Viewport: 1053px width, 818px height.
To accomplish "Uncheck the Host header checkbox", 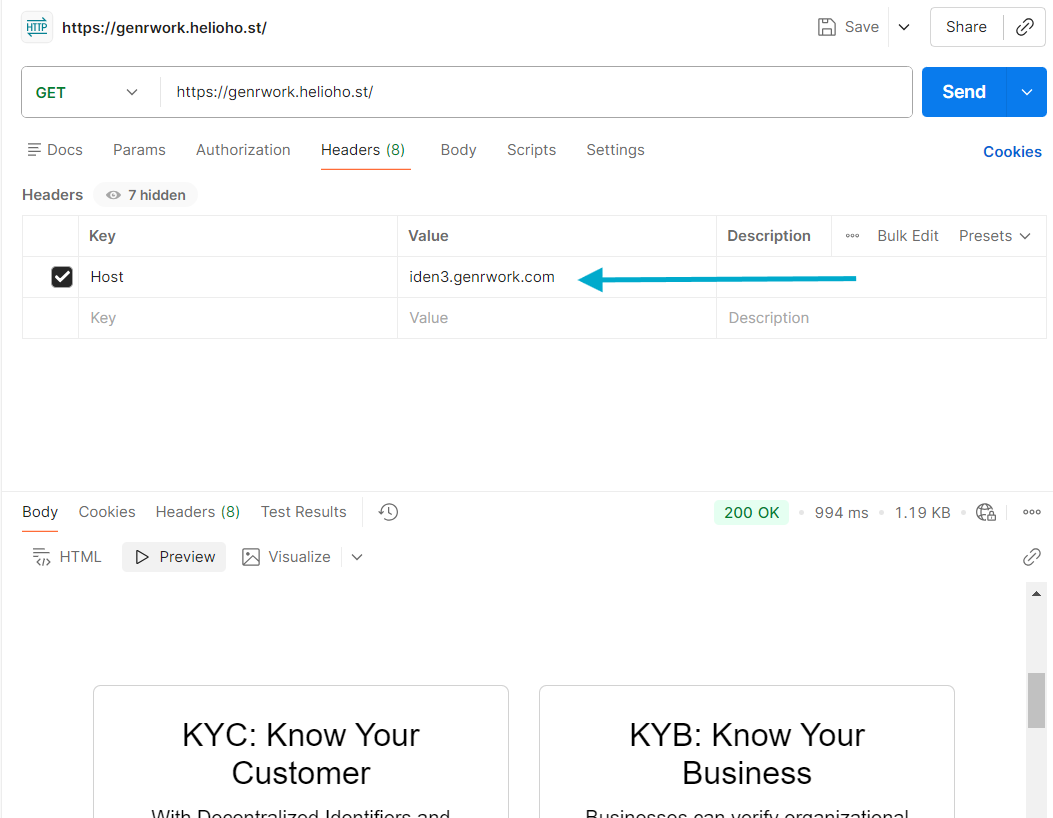I will 62,277.
